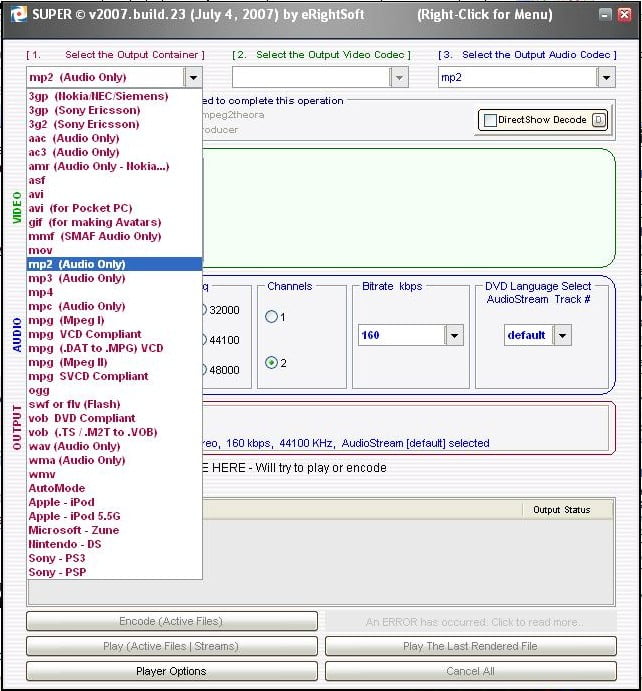Pick amr (Audio Only - Nokia...) option
Viewport: 642px width, 691px height.
[115, 166]
